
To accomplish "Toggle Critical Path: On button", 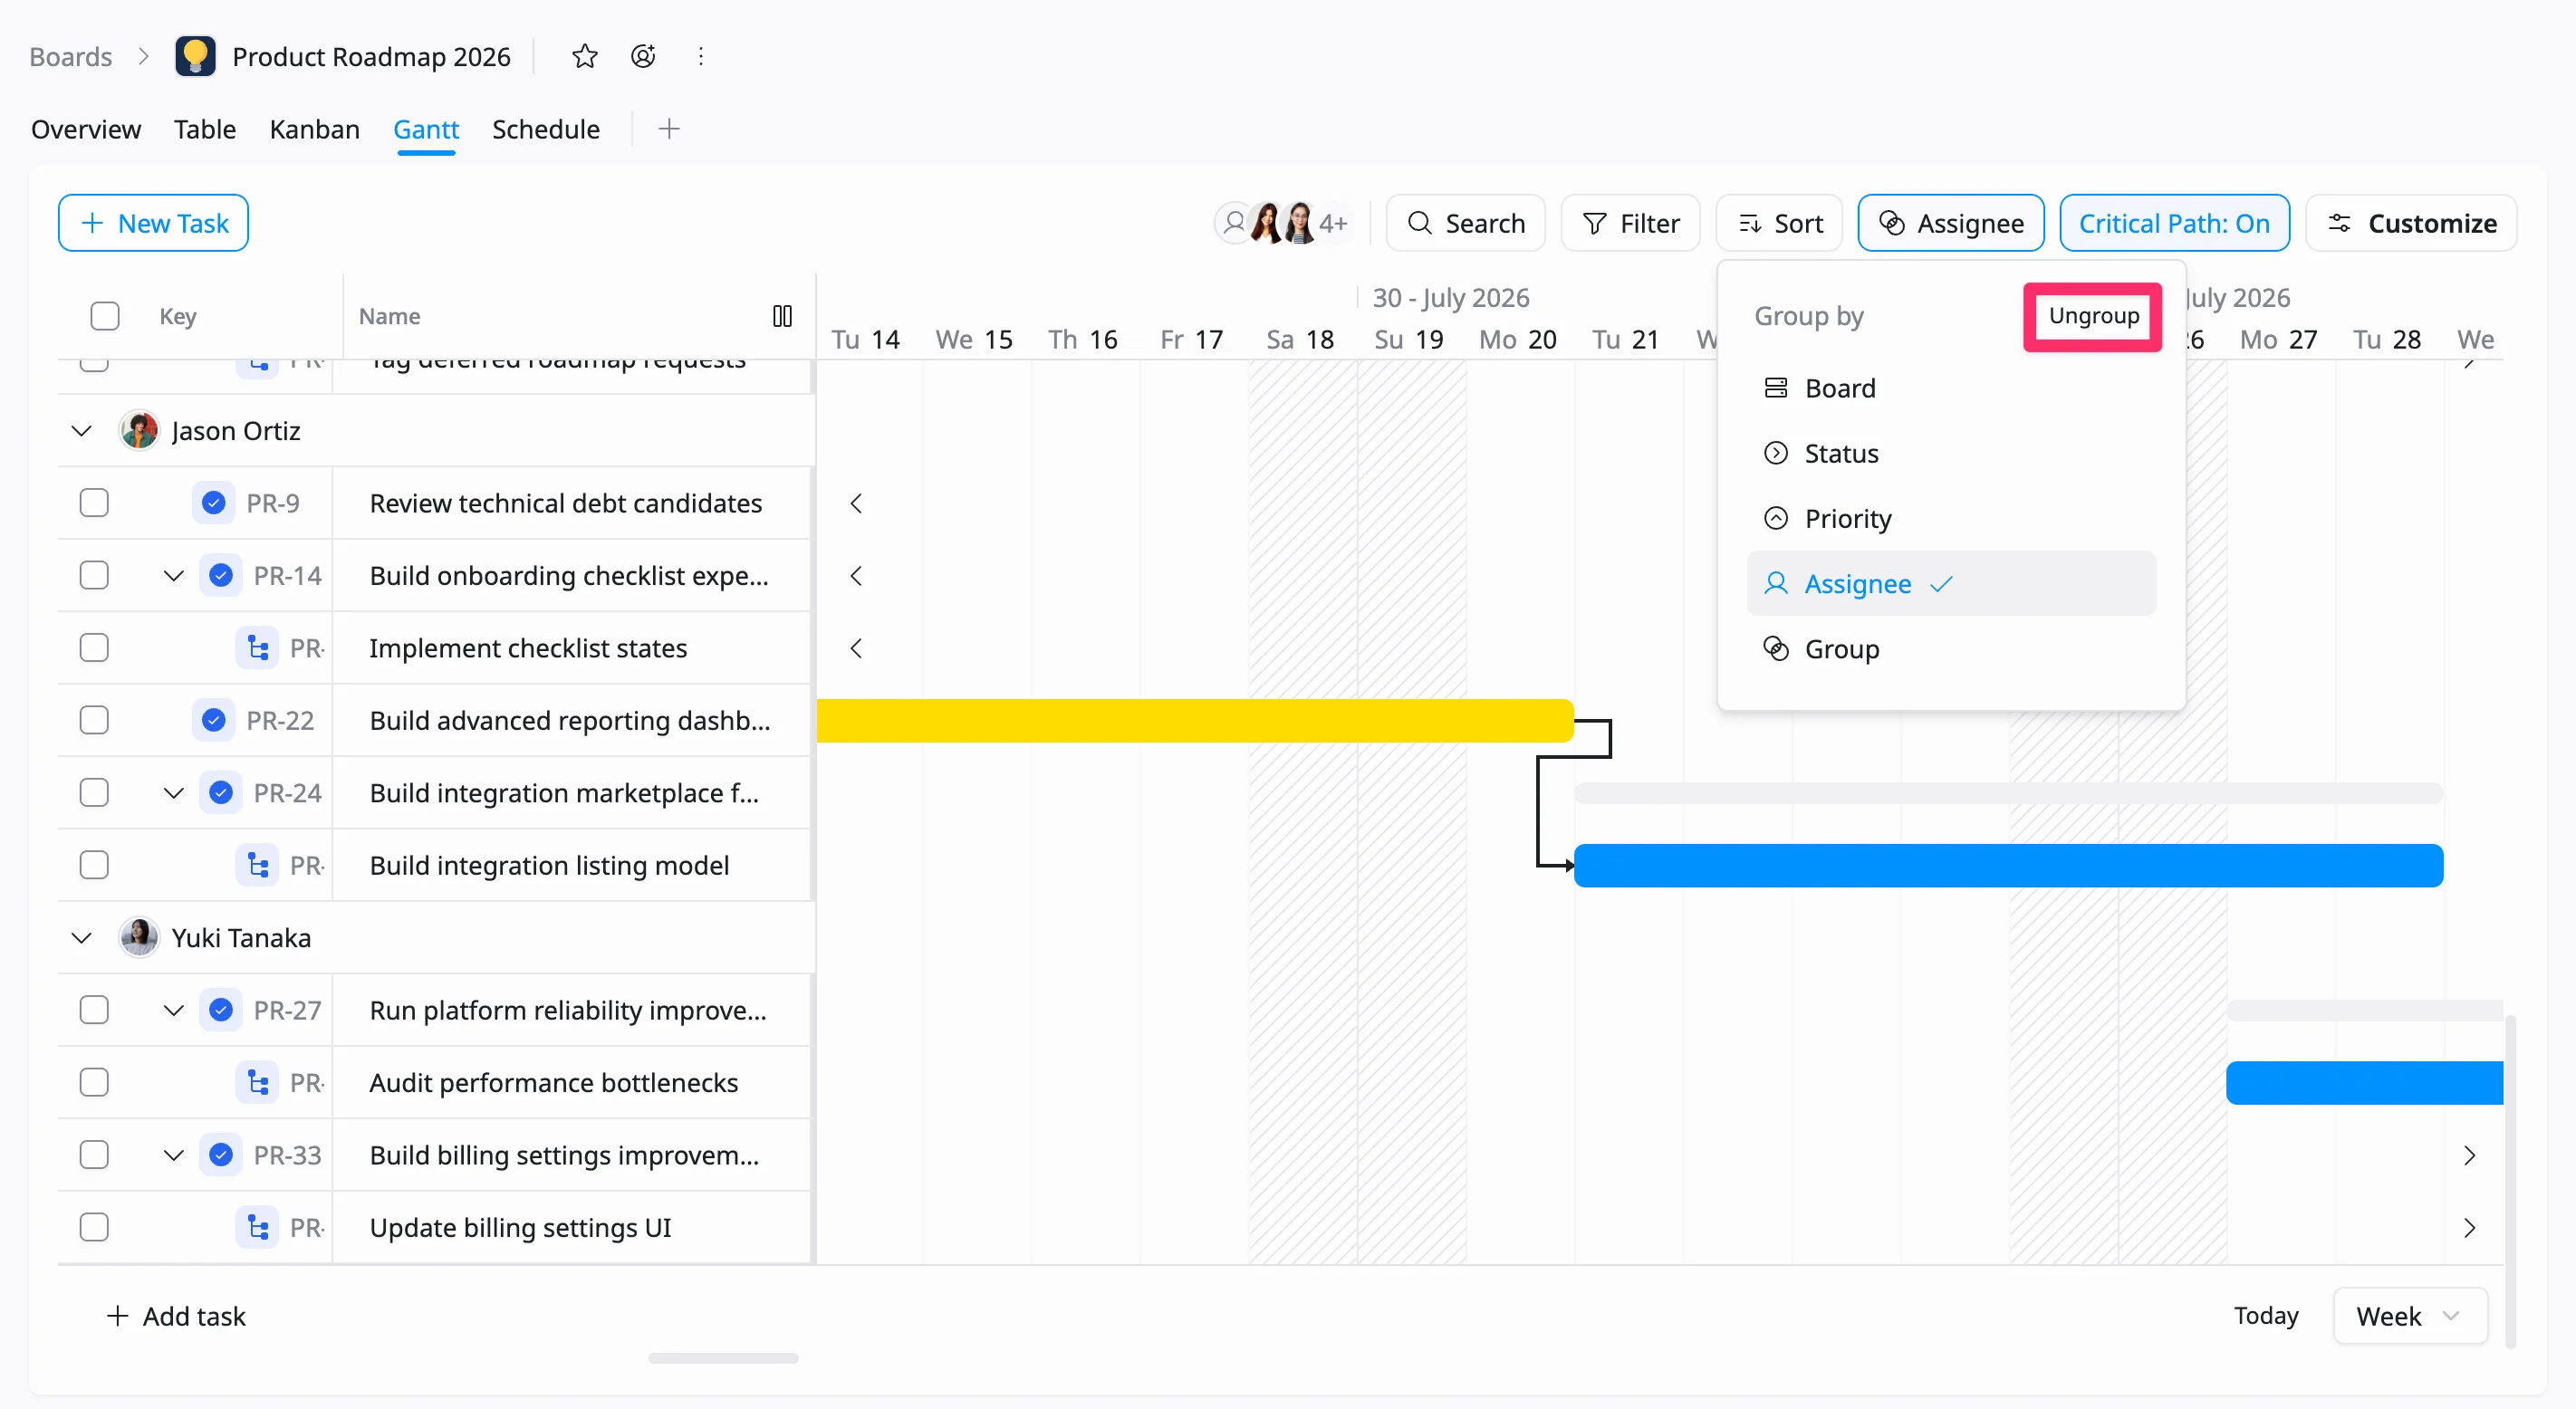I will click(x=2174, y=223).
